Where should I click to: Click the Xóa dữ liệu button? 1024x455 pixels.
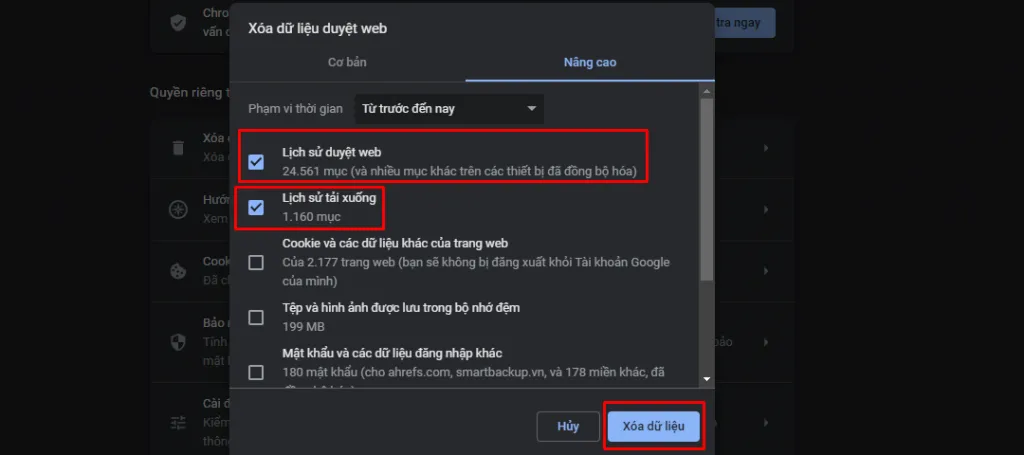pos(654,426)
